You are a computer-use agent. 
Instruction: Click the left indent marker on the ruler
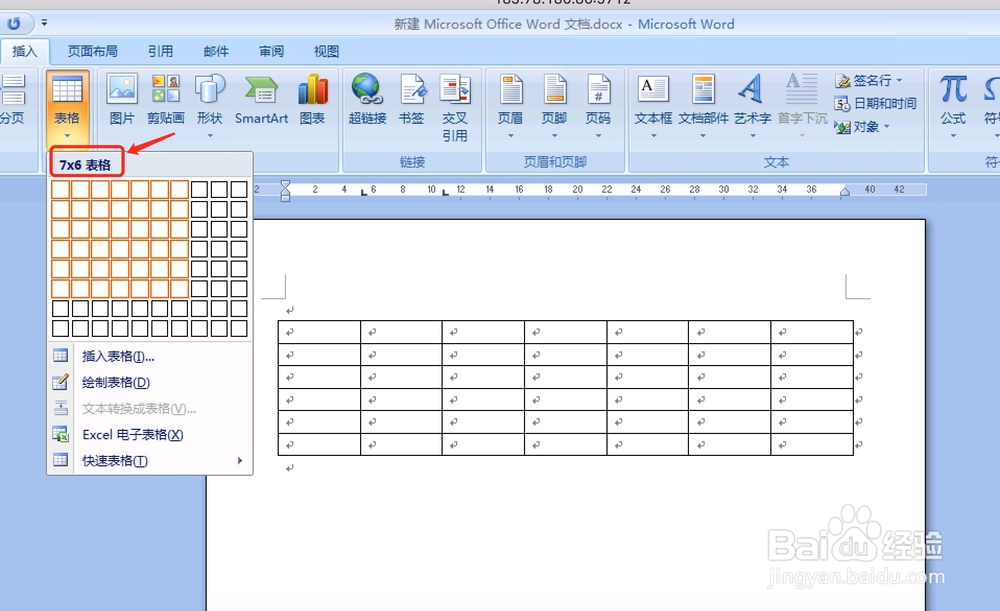[285, 190]
